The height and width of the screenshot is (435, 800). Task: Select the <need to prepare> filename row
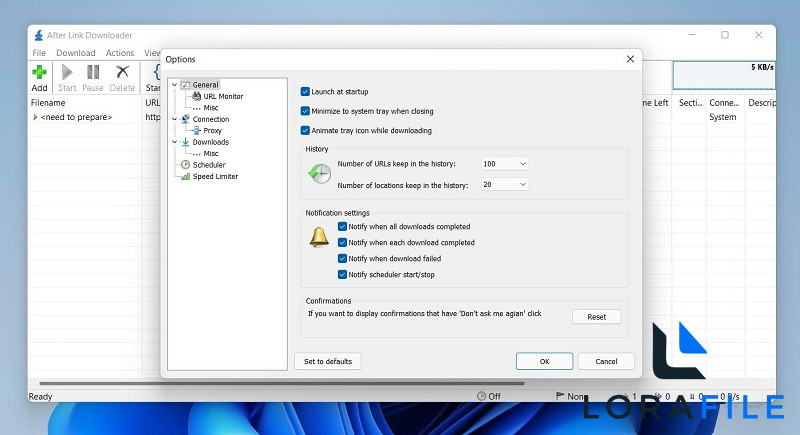click(x=76, y=117)
